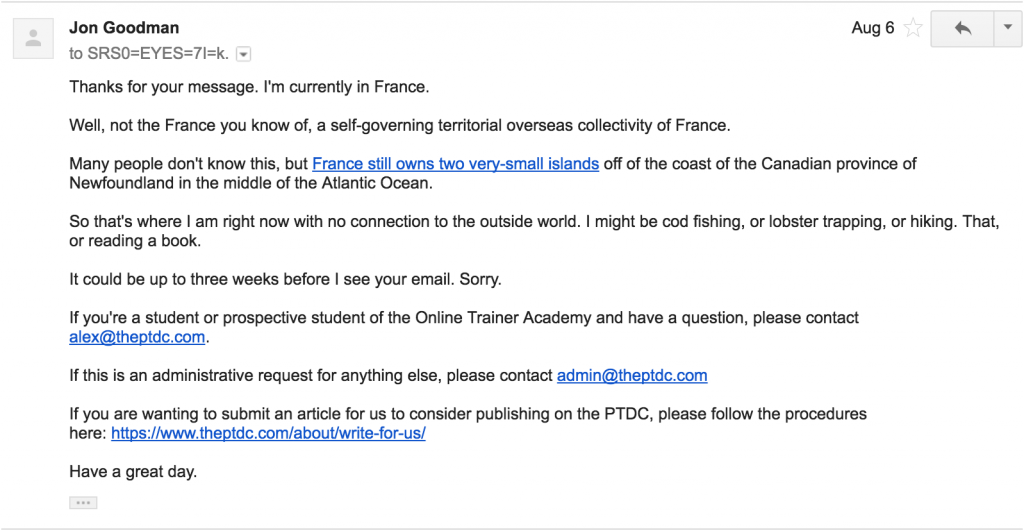The image size is (1024, 531).
Task: Click the 'Thanks for your message' sentence
Action: coord(249,87)
